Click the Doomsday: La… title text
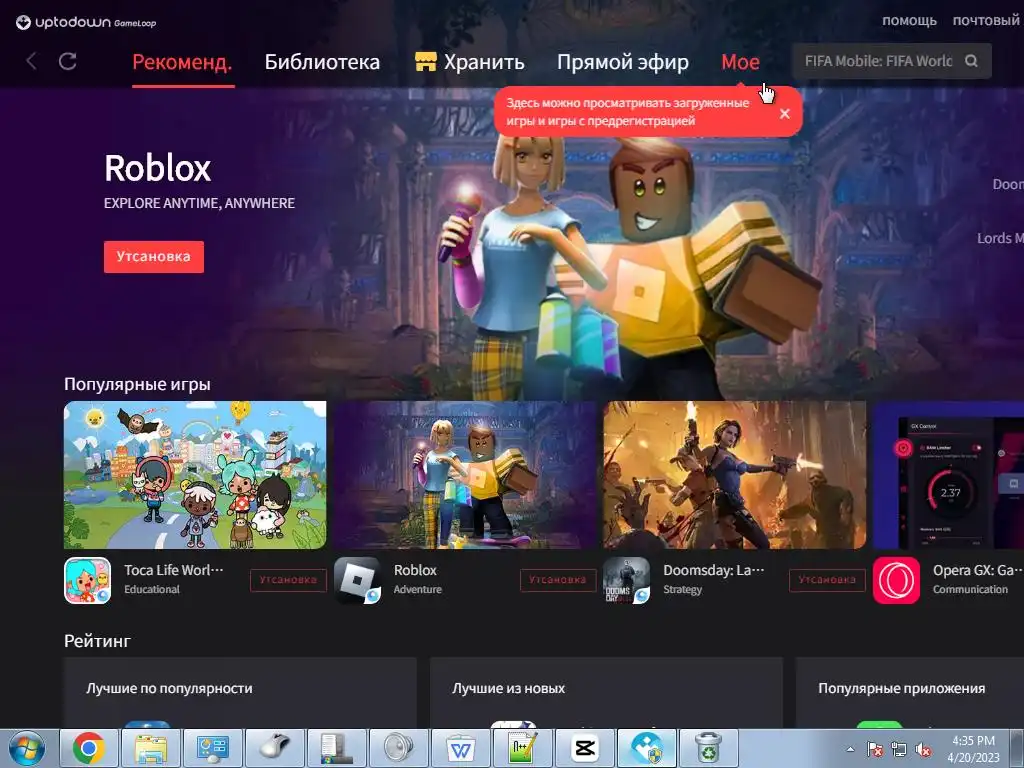1024x768 pixels. (x=714, y=570)
